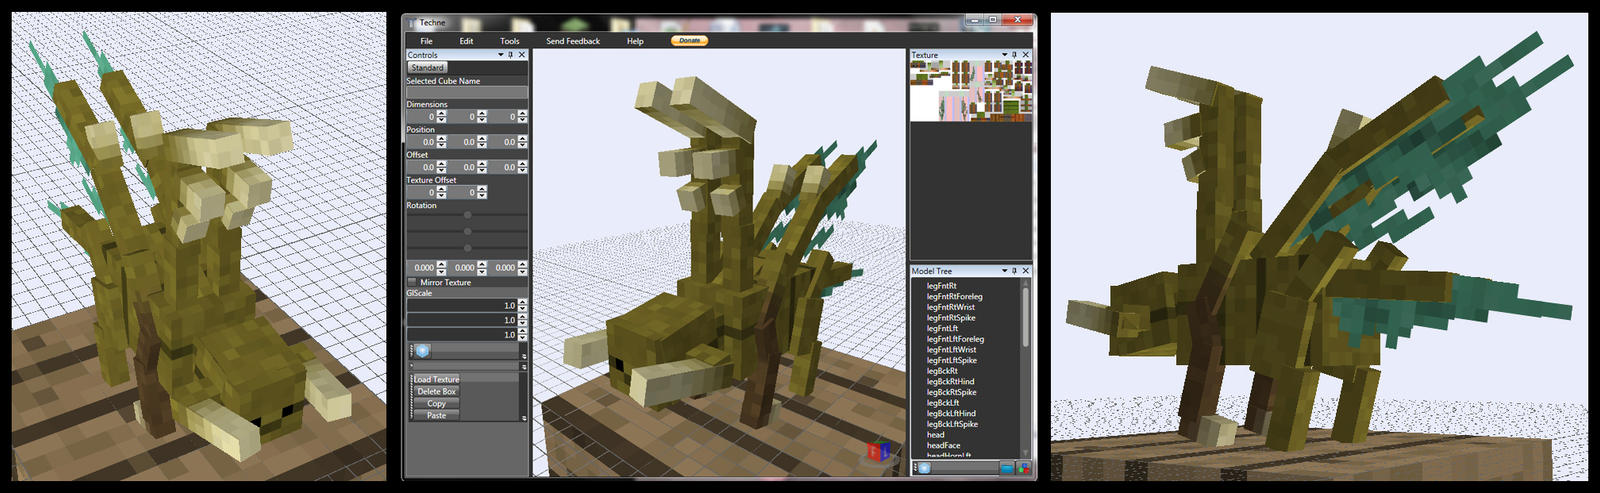Open the Tools menu

coord(510,41)
